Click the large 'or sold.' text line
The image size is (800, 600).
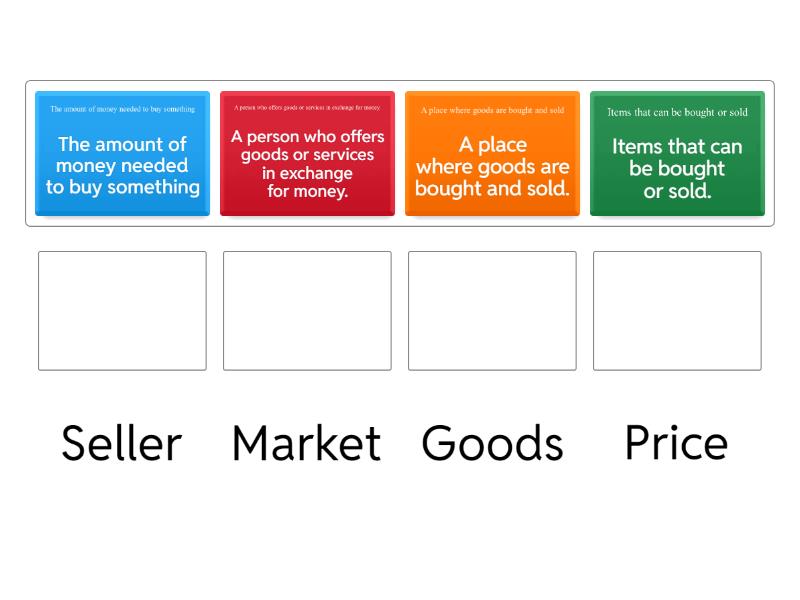[677, 191]
